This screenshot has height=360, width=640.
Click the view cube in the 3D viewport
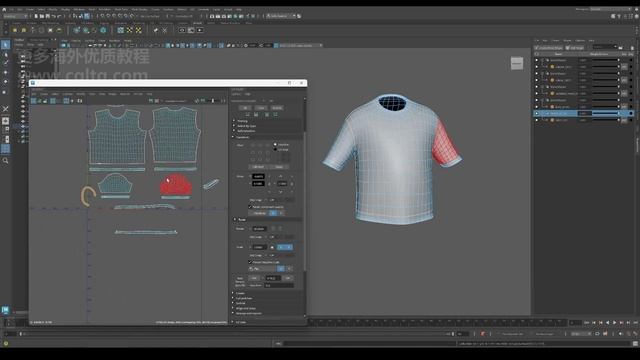click(517, 63)
